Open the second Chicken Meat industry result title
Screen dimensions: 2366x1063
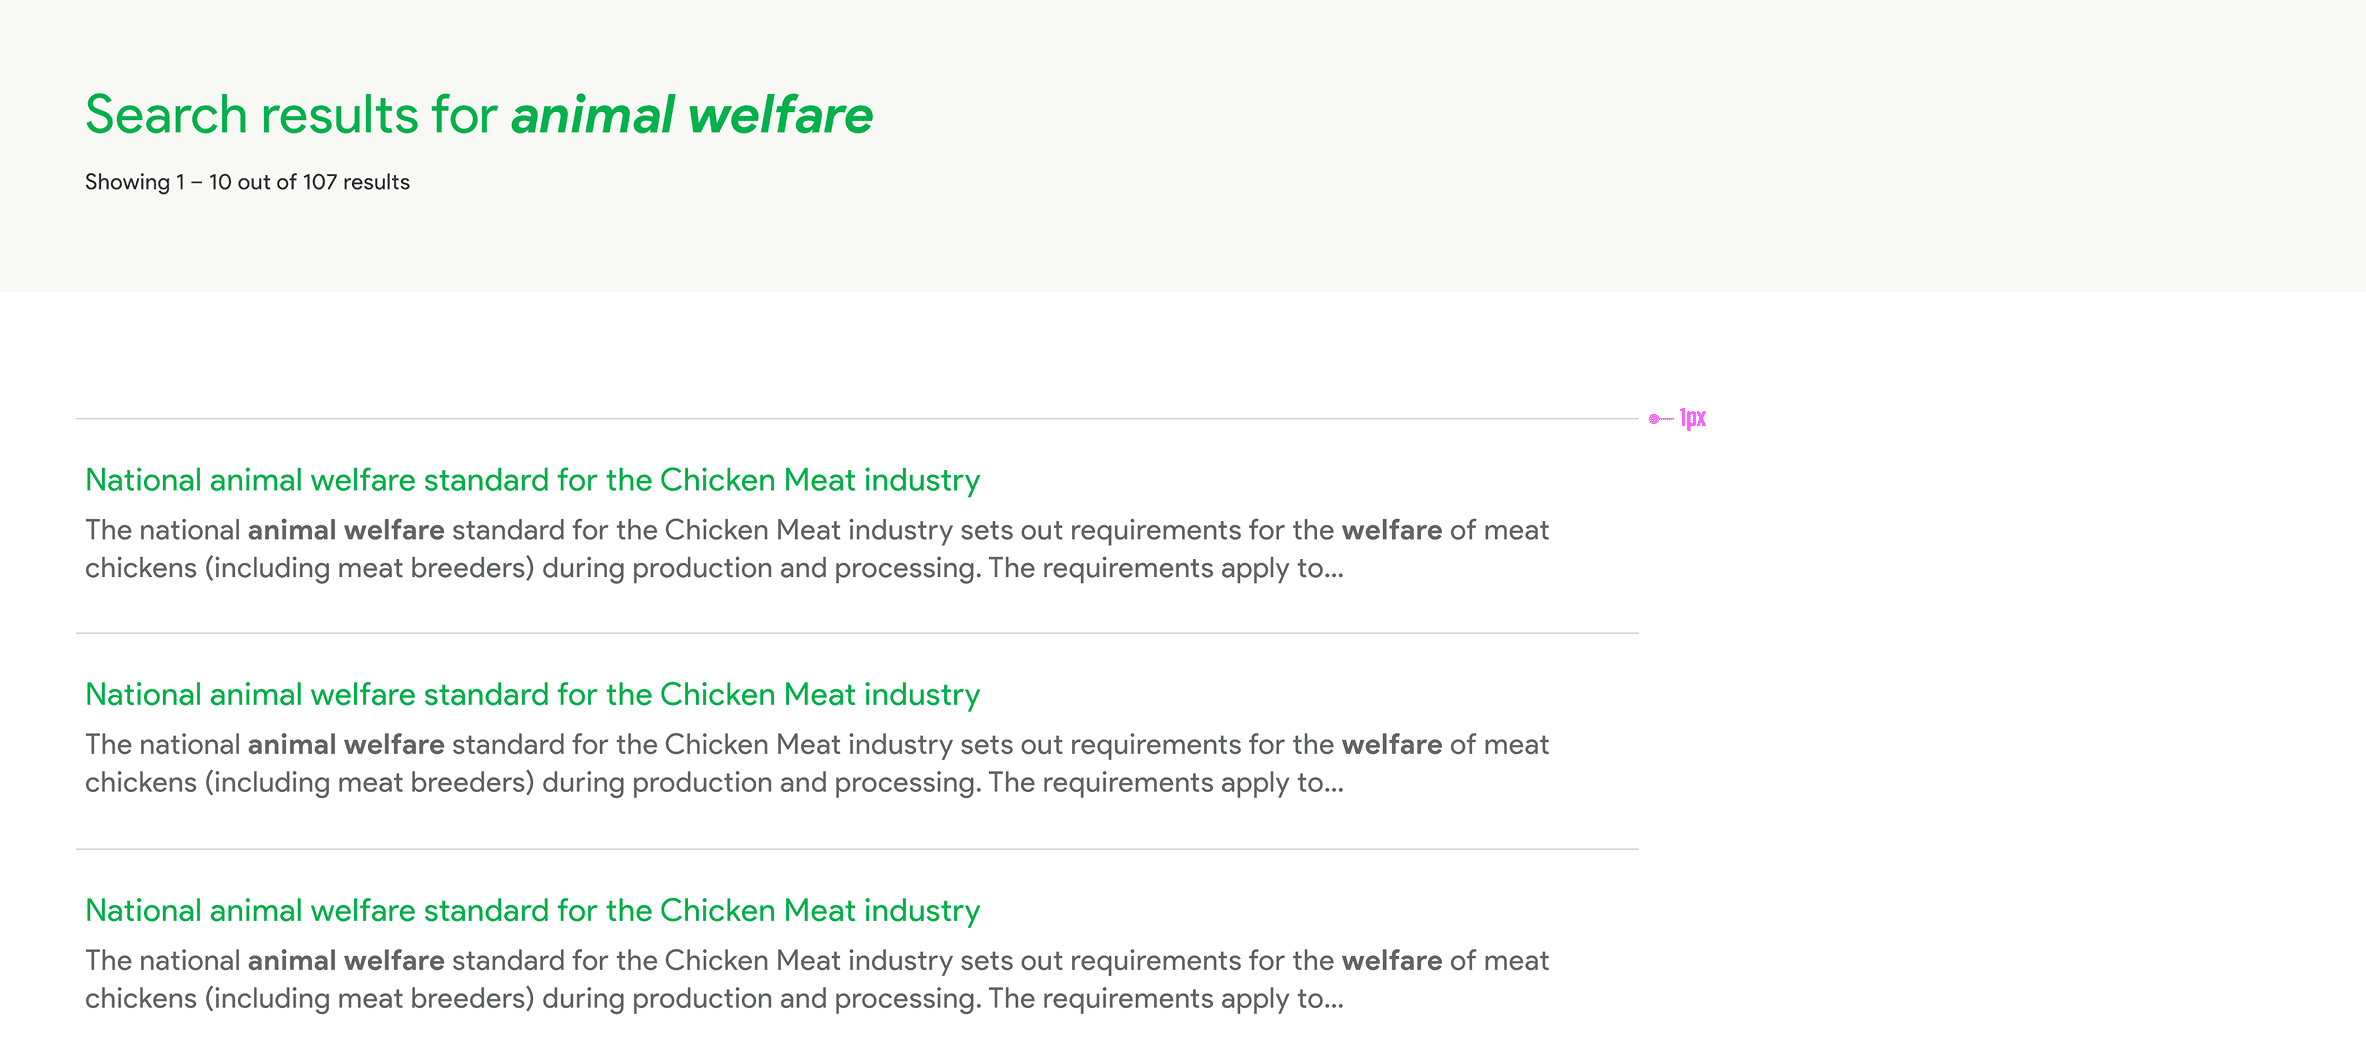click(x=532, y=695)
